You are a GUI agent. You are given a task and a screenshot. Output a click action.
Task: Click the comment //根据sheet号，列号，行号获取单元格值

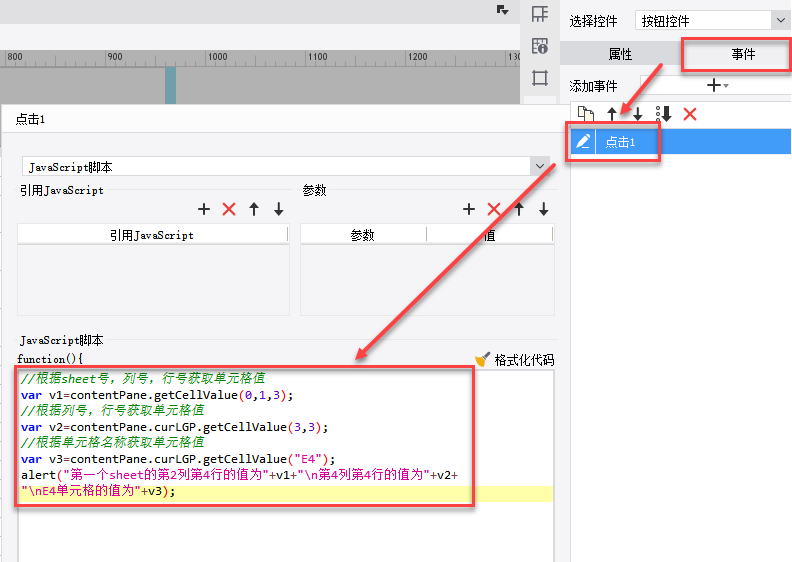point(142,378)
